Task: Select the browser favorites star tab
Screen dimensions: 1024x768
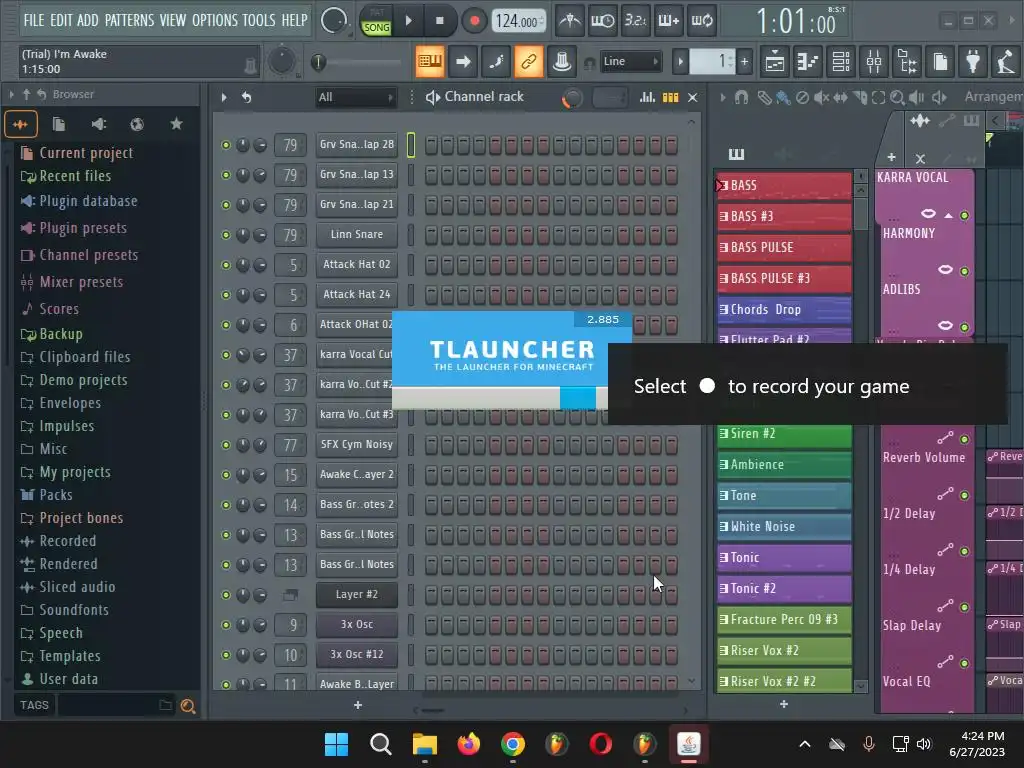Action: pyautogui.click(x=176, y=124)
